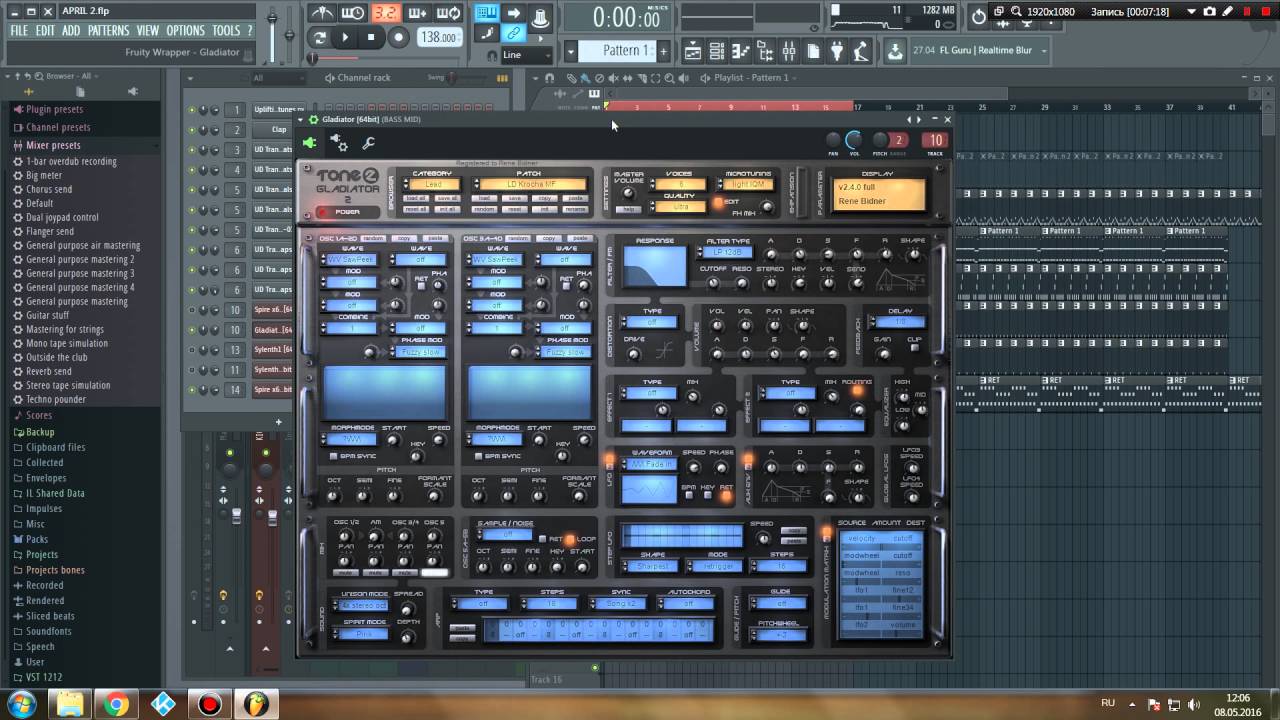This screenshot has height=720, width=1280.
Task: Click the metronome icon
Action: coord(321,13)
